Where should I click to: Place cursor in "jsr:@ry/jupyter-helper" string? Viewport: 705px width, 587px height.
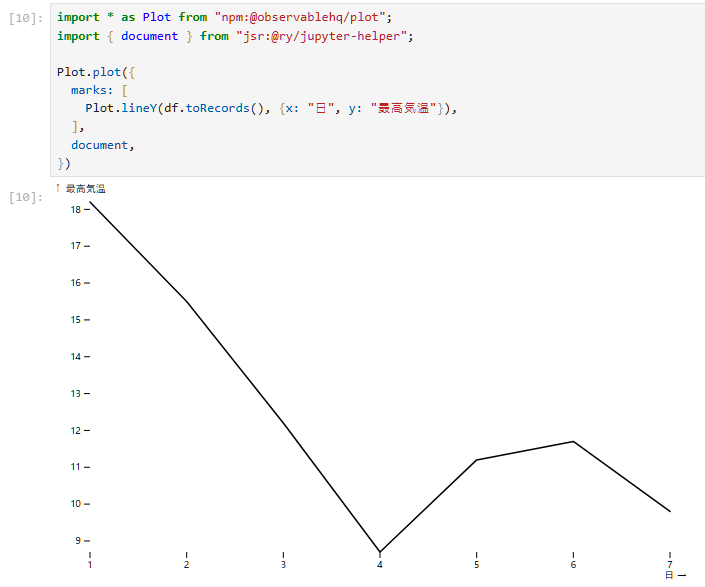324,36
